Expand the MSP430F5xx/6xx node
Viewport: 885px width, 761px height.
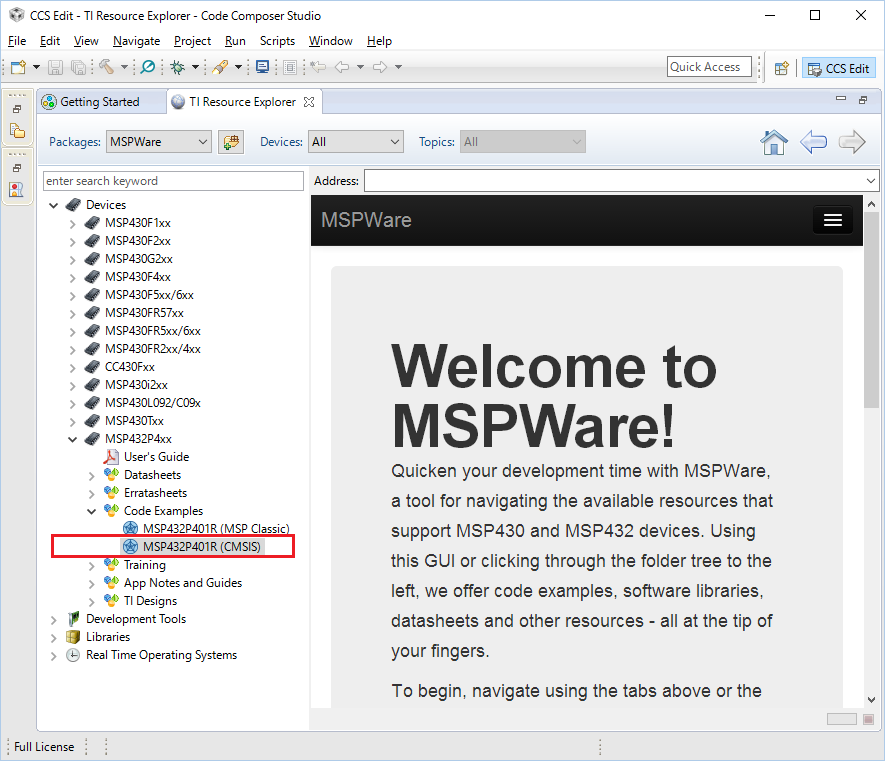pos(72,296)
